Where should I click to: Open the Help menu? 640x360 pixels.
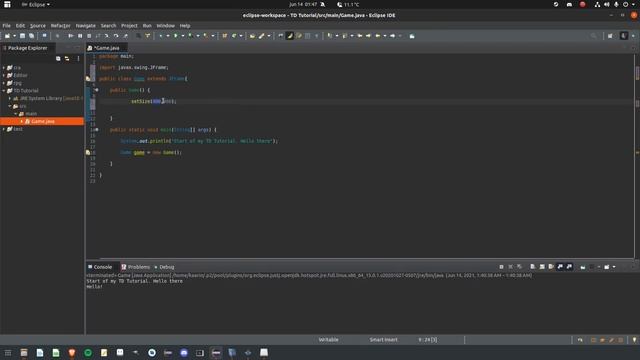coord(185,25)
